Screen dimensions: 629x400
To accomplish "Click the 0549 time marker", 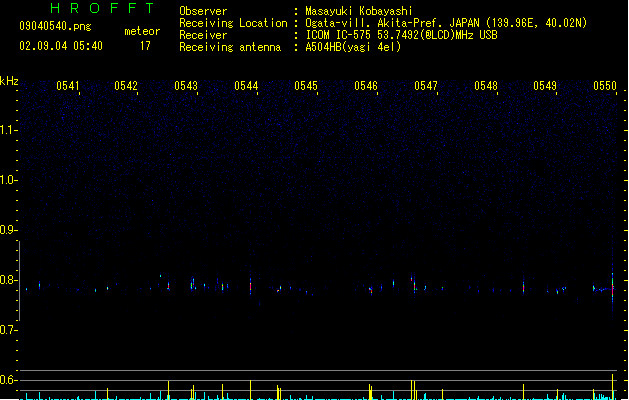I will [545, 85].
